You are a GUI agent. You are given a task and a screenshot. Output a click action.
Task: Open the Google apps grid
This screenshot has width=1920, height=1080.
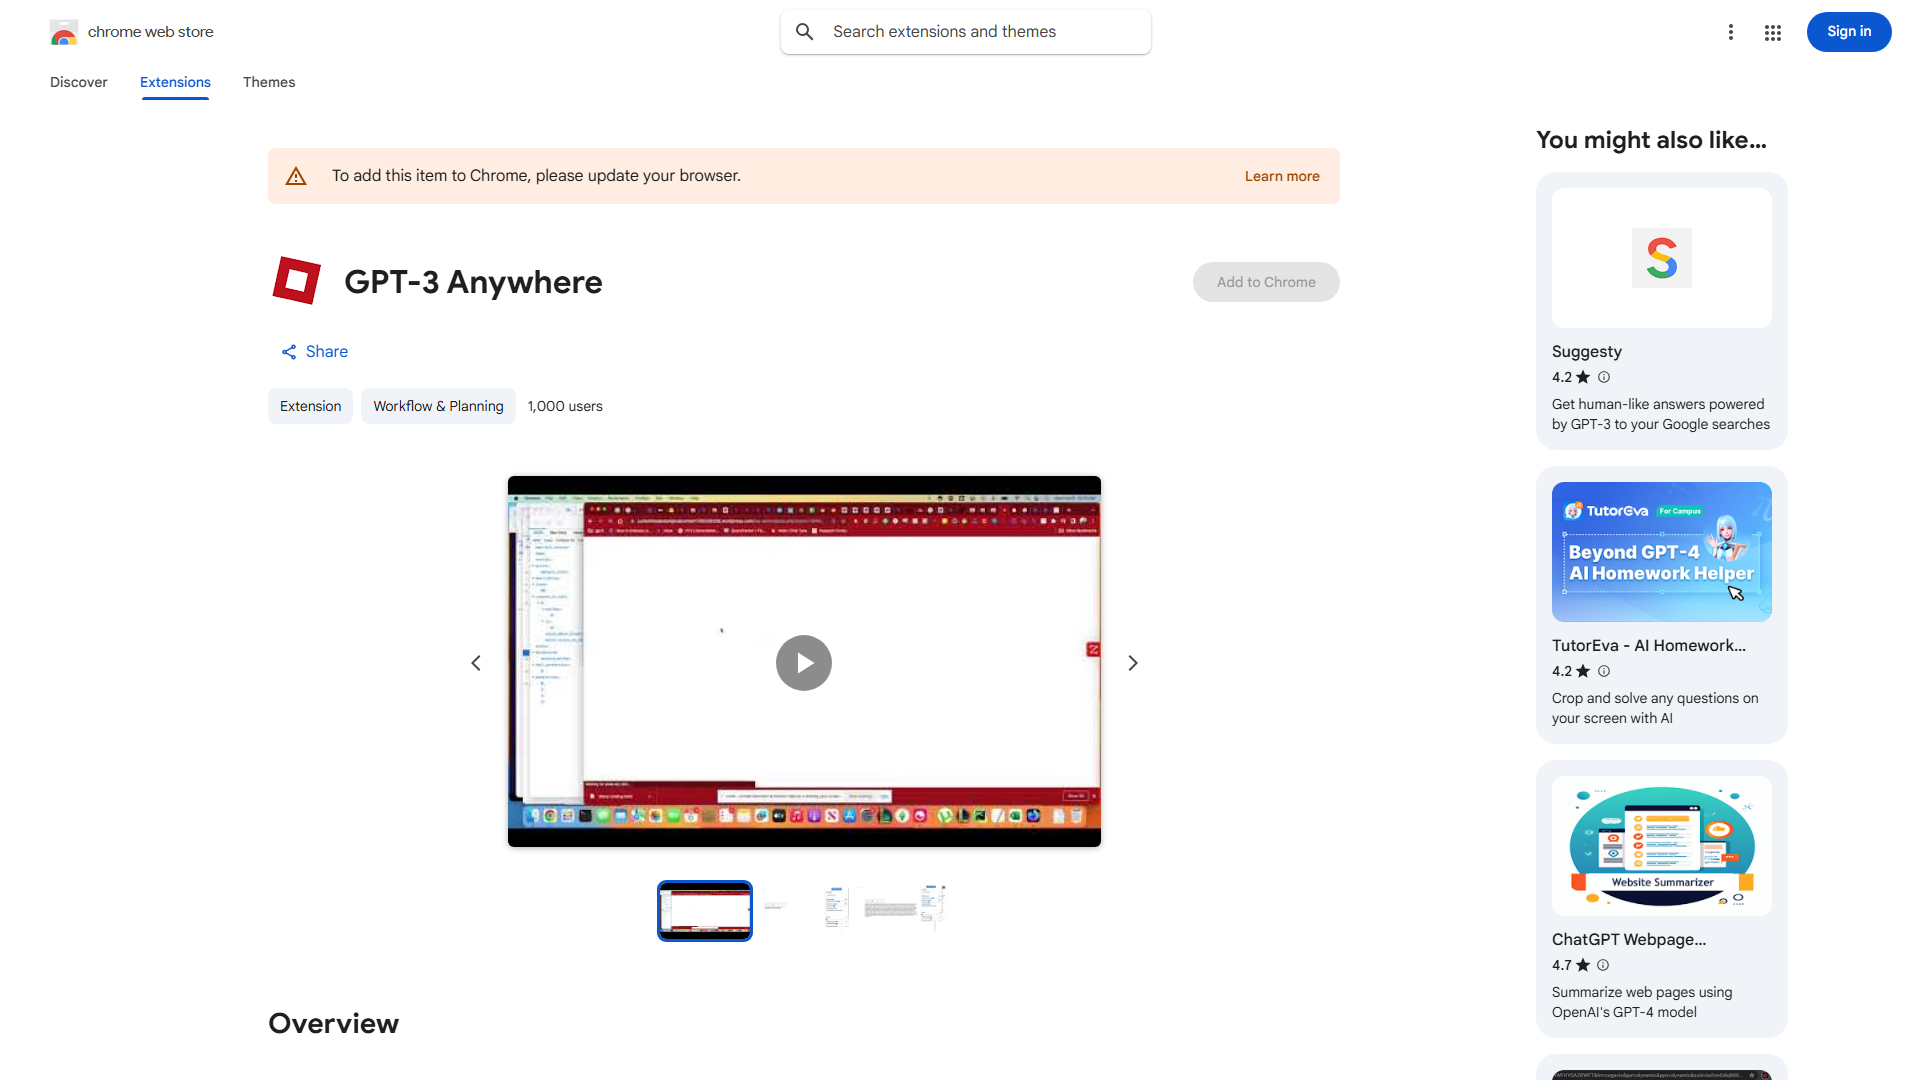click(x=1772, y=32)
